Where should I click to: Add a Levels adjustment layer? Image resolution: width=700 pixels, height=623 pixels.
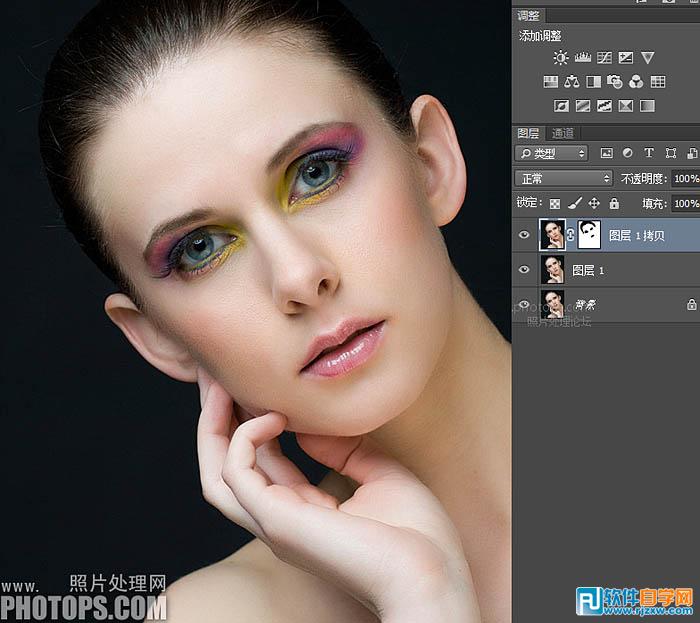point(583,58)
